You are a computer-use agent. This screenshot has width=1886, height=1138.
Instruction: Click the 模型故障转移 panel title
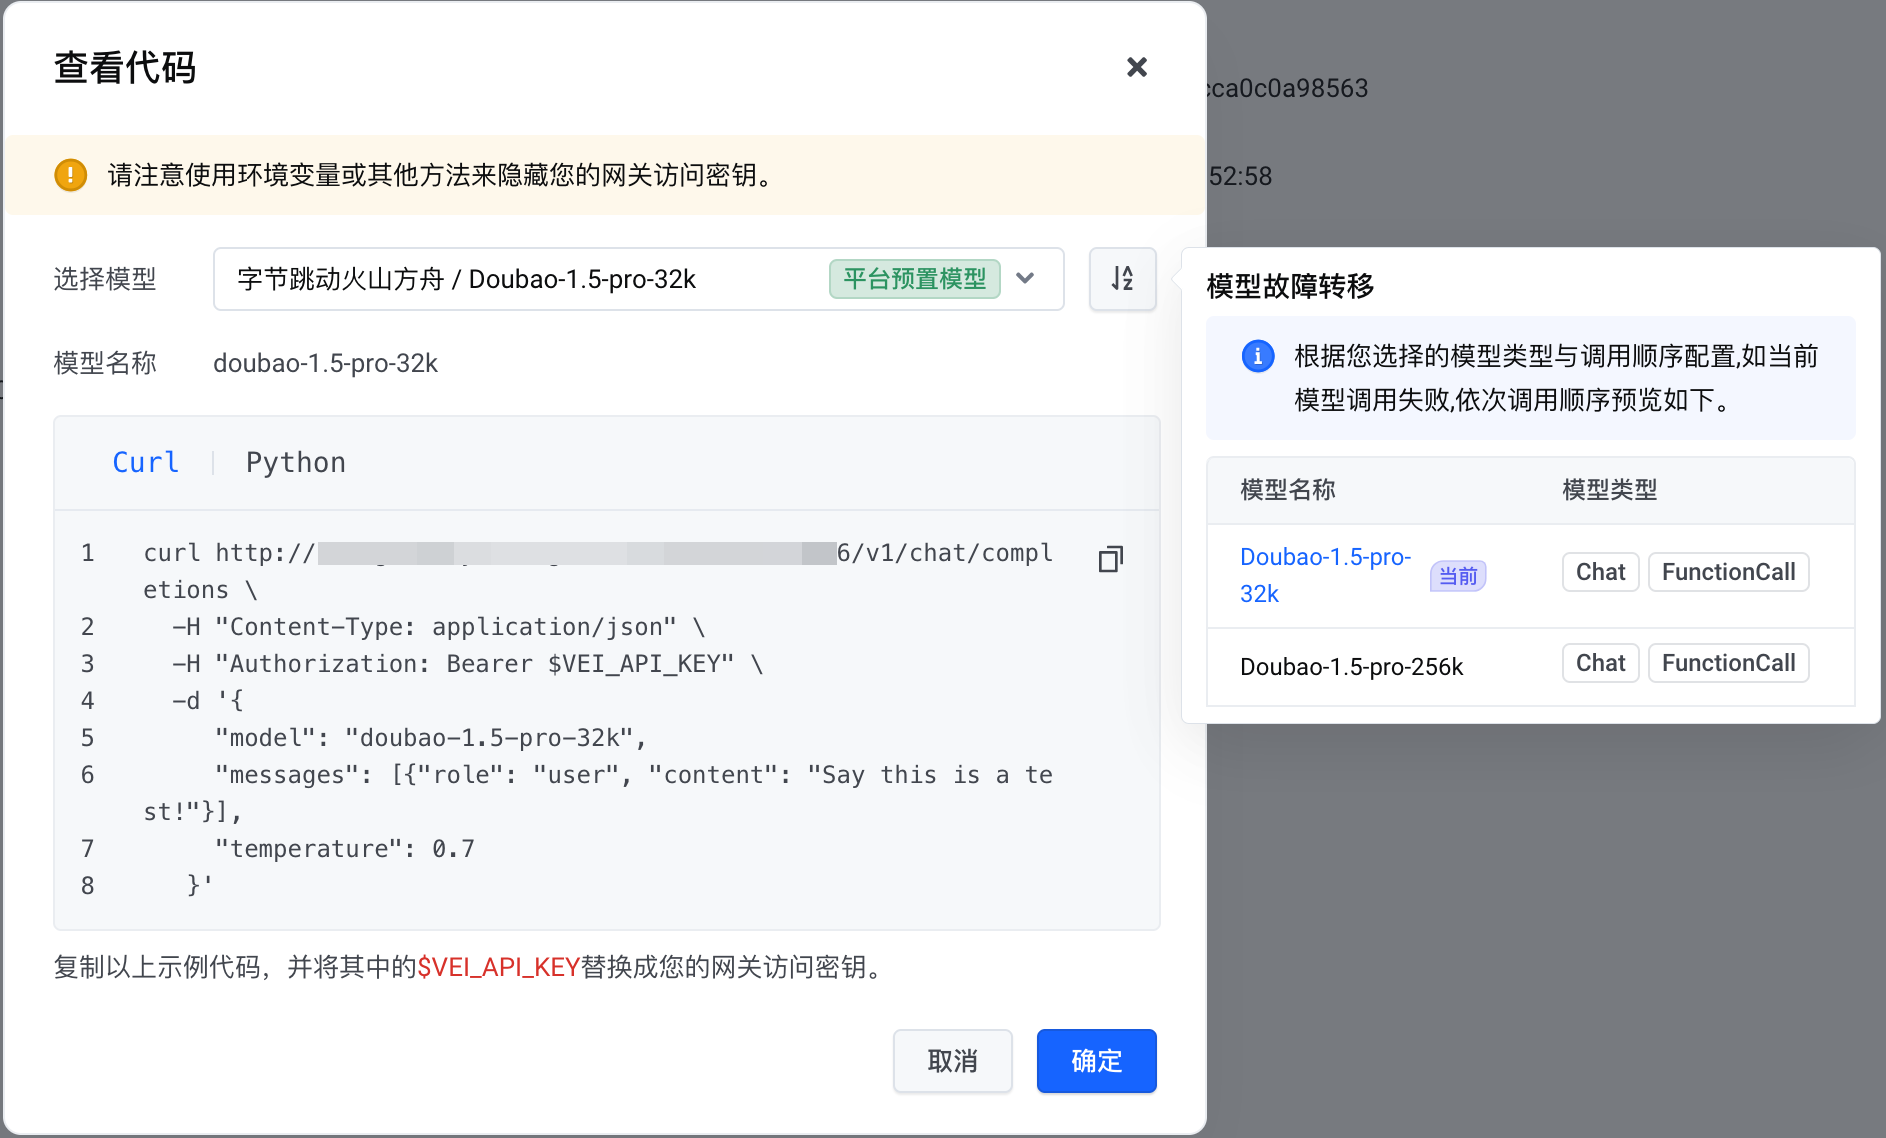click(1290, 286)
